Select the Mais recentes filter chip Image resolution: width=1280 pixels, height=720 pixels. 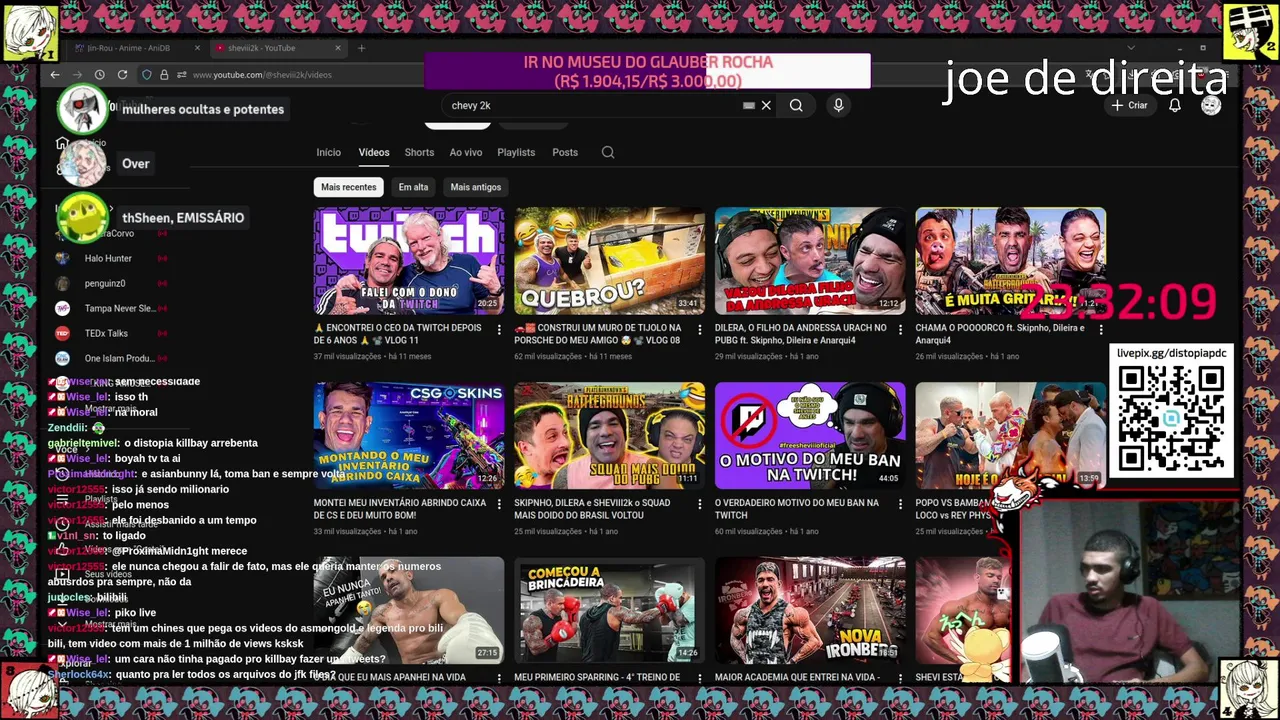point(349,187)
